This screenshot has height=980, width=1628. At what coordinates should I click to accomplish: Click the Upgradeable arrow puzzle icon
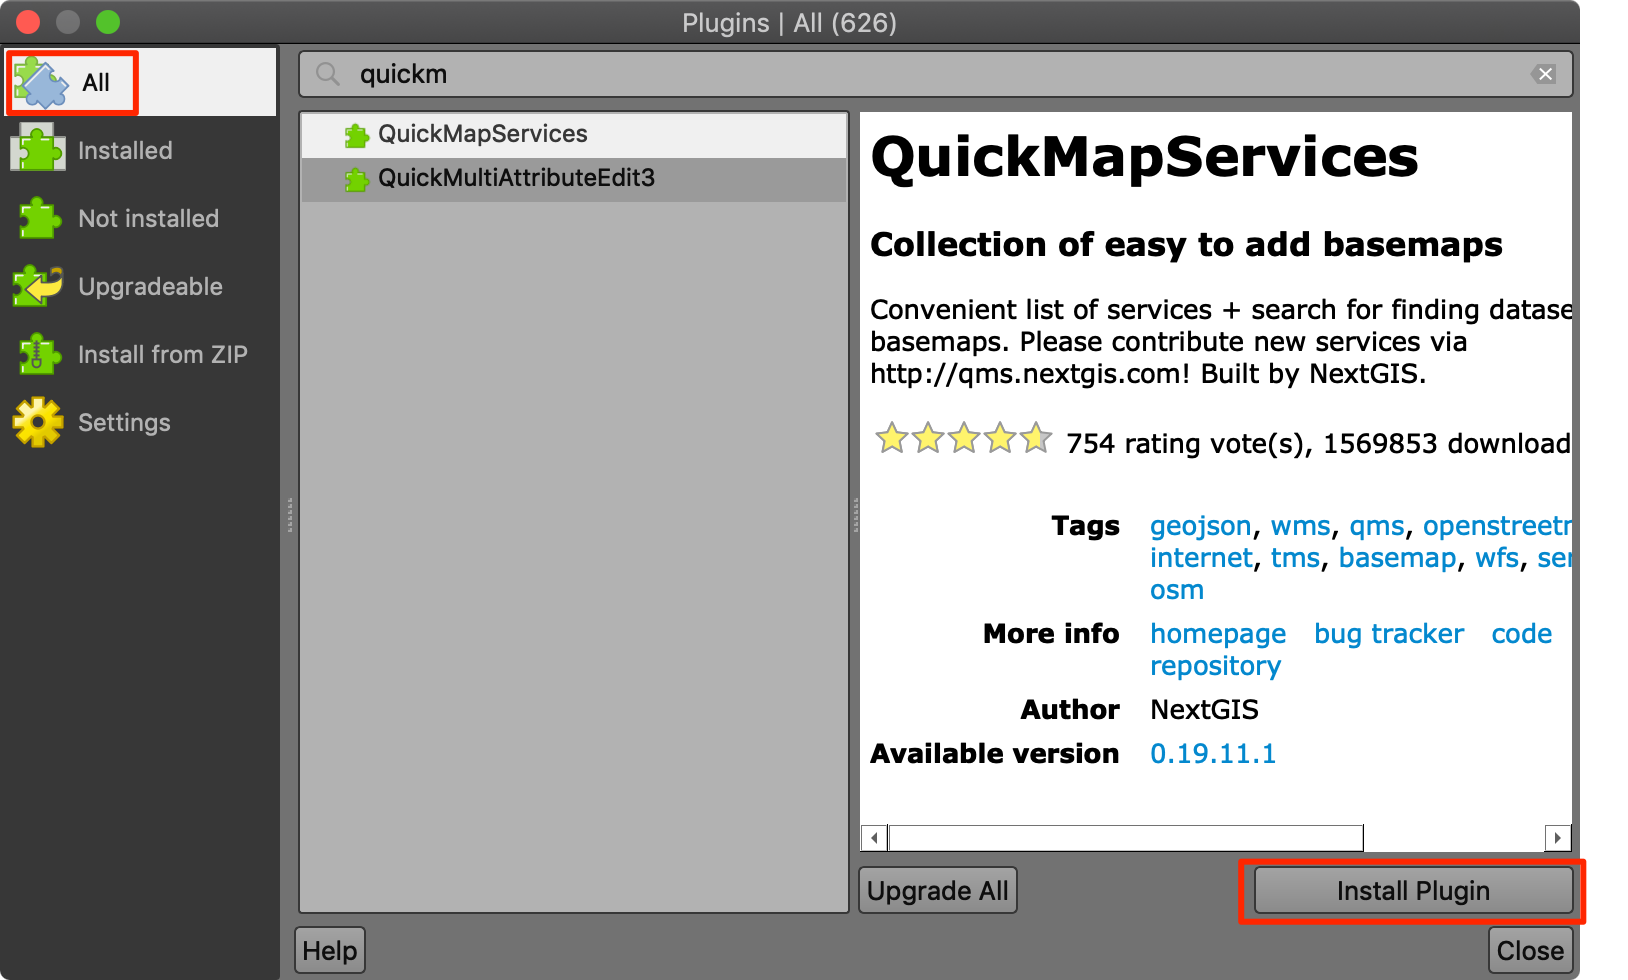[38, 286]
